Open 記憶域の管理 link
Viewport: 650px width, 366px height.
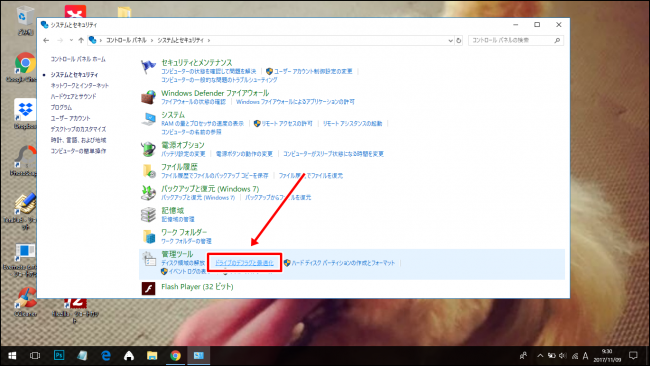tap(177, 219)
